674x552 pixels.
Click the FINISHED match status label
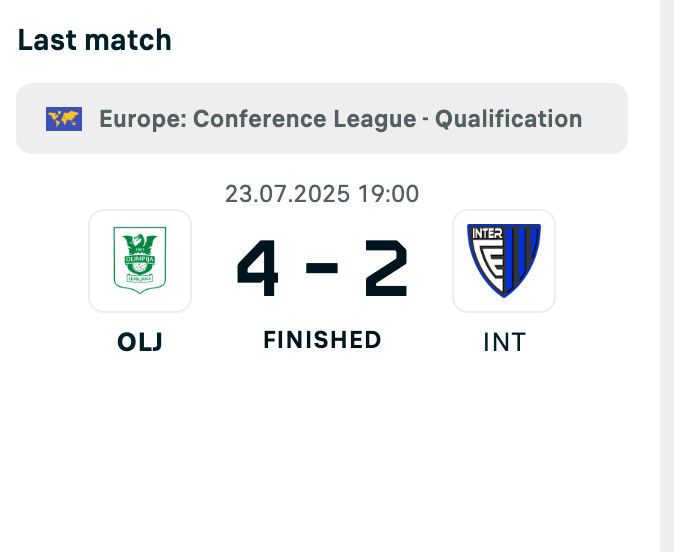point(322,340)
